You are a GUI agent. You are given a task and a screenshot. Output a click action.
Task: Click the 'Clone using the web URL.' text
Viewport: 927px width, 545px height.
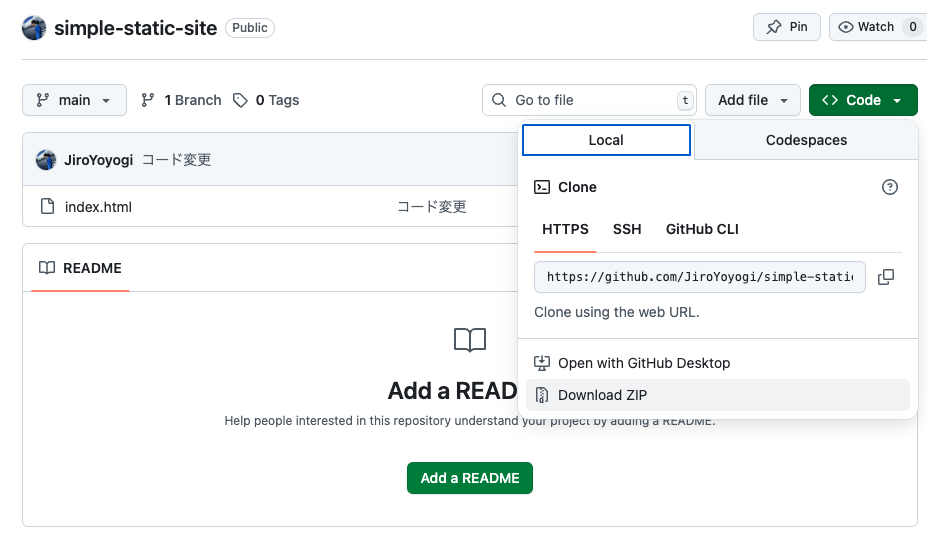(x=617, y=312)
